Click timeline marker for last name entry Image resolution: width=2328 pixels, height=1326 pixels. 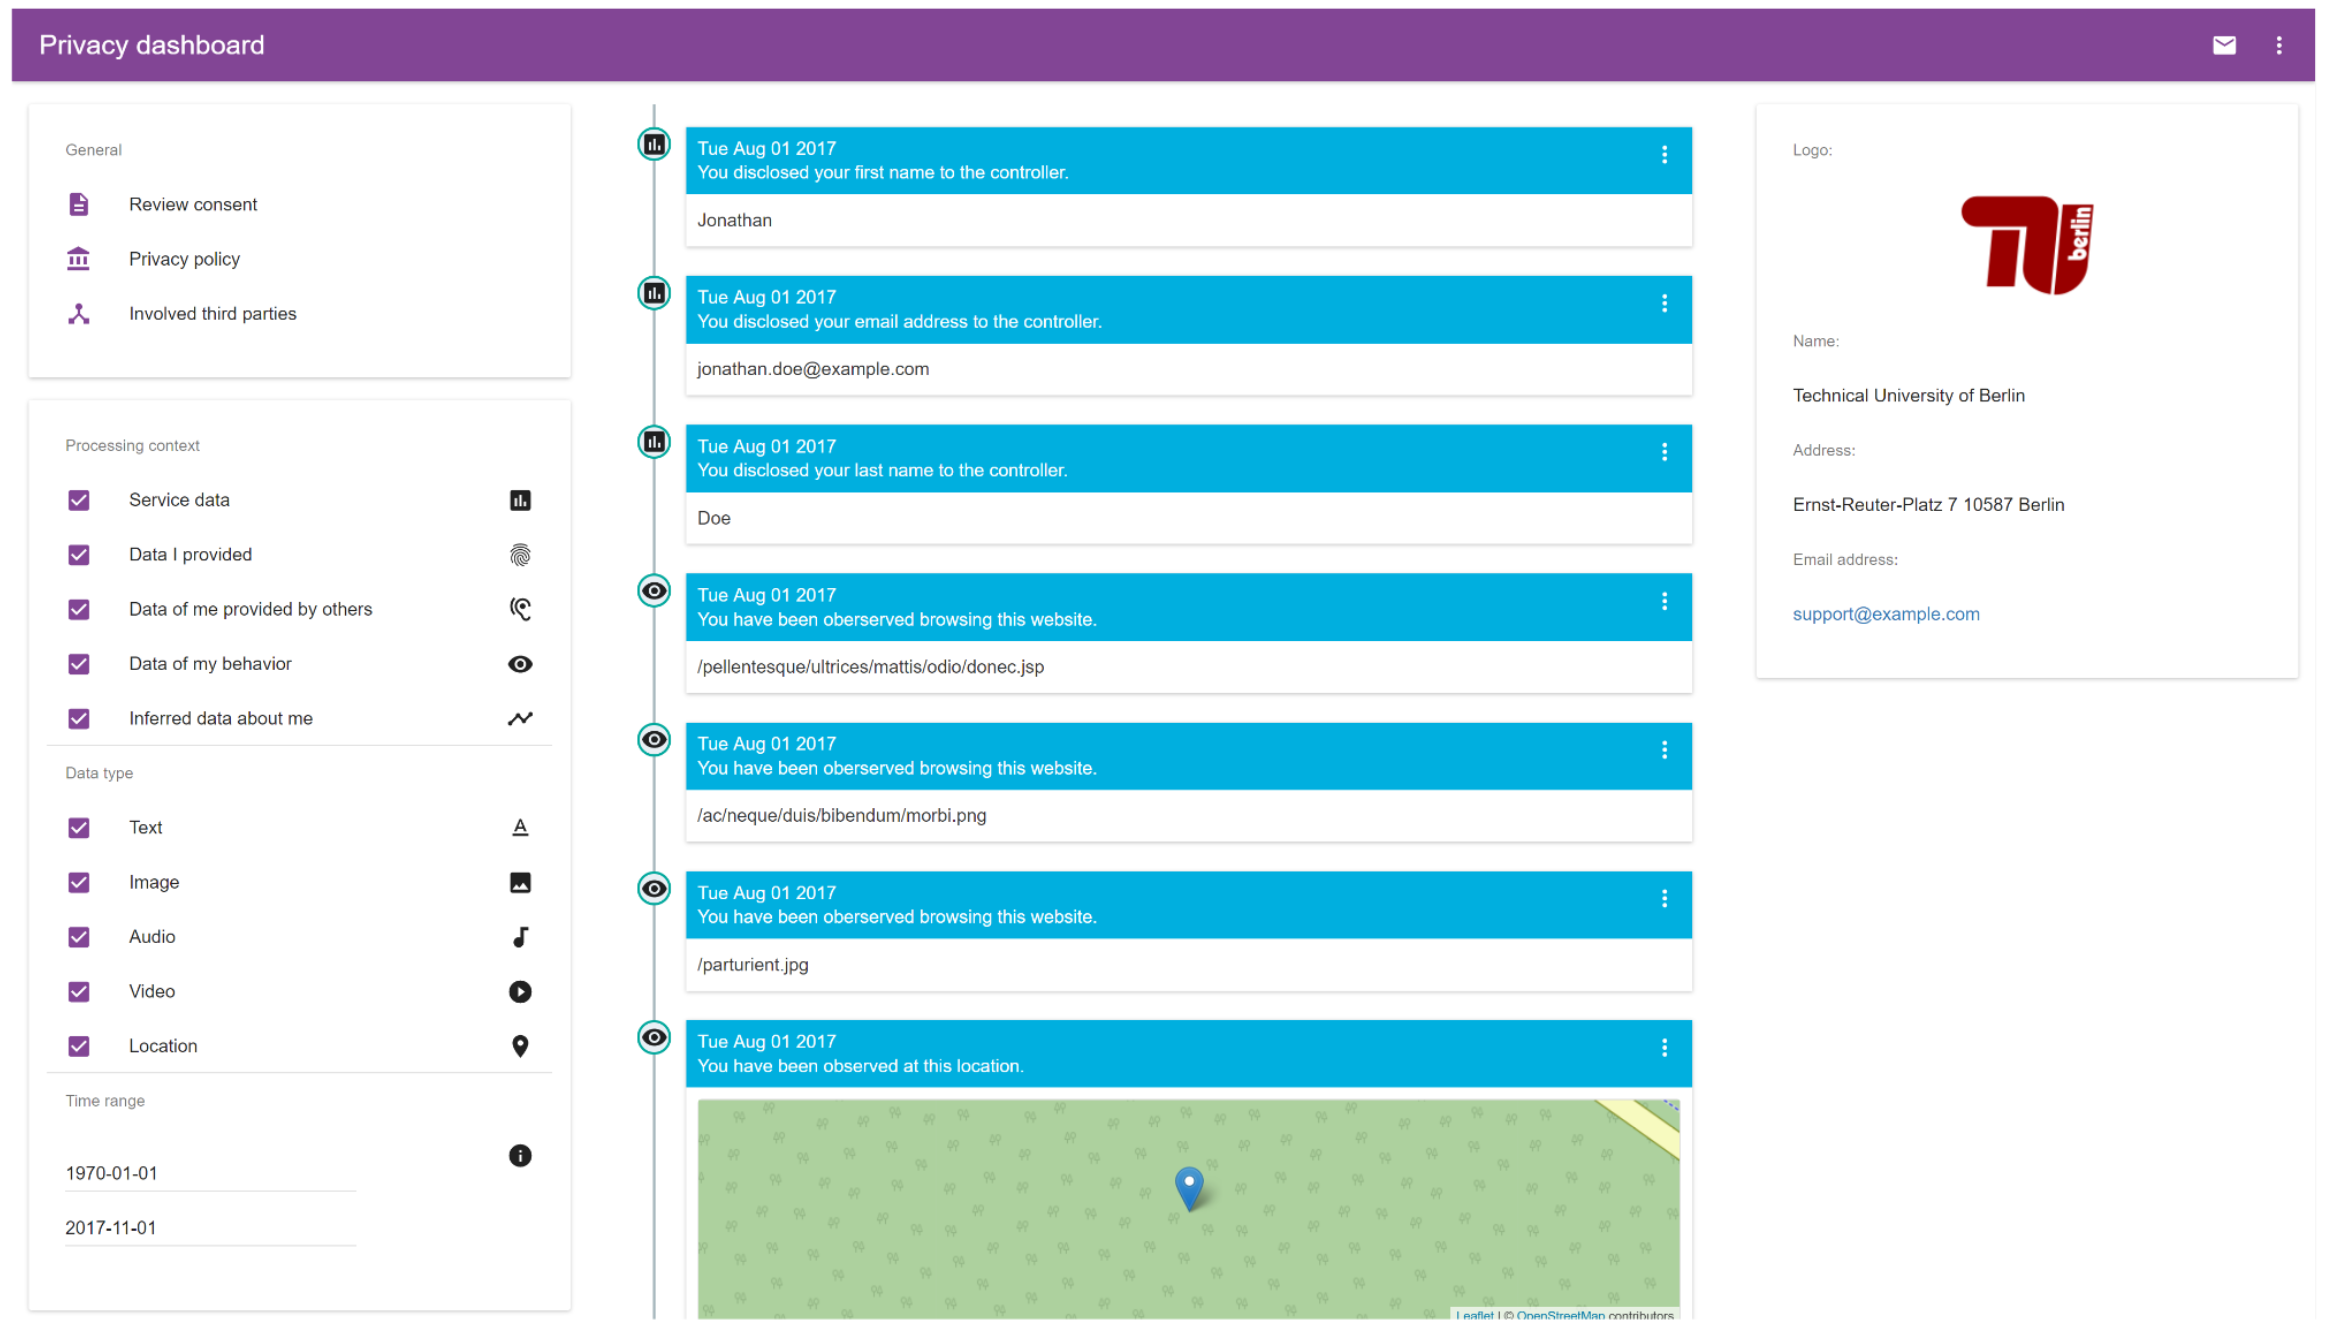[654, 442]
